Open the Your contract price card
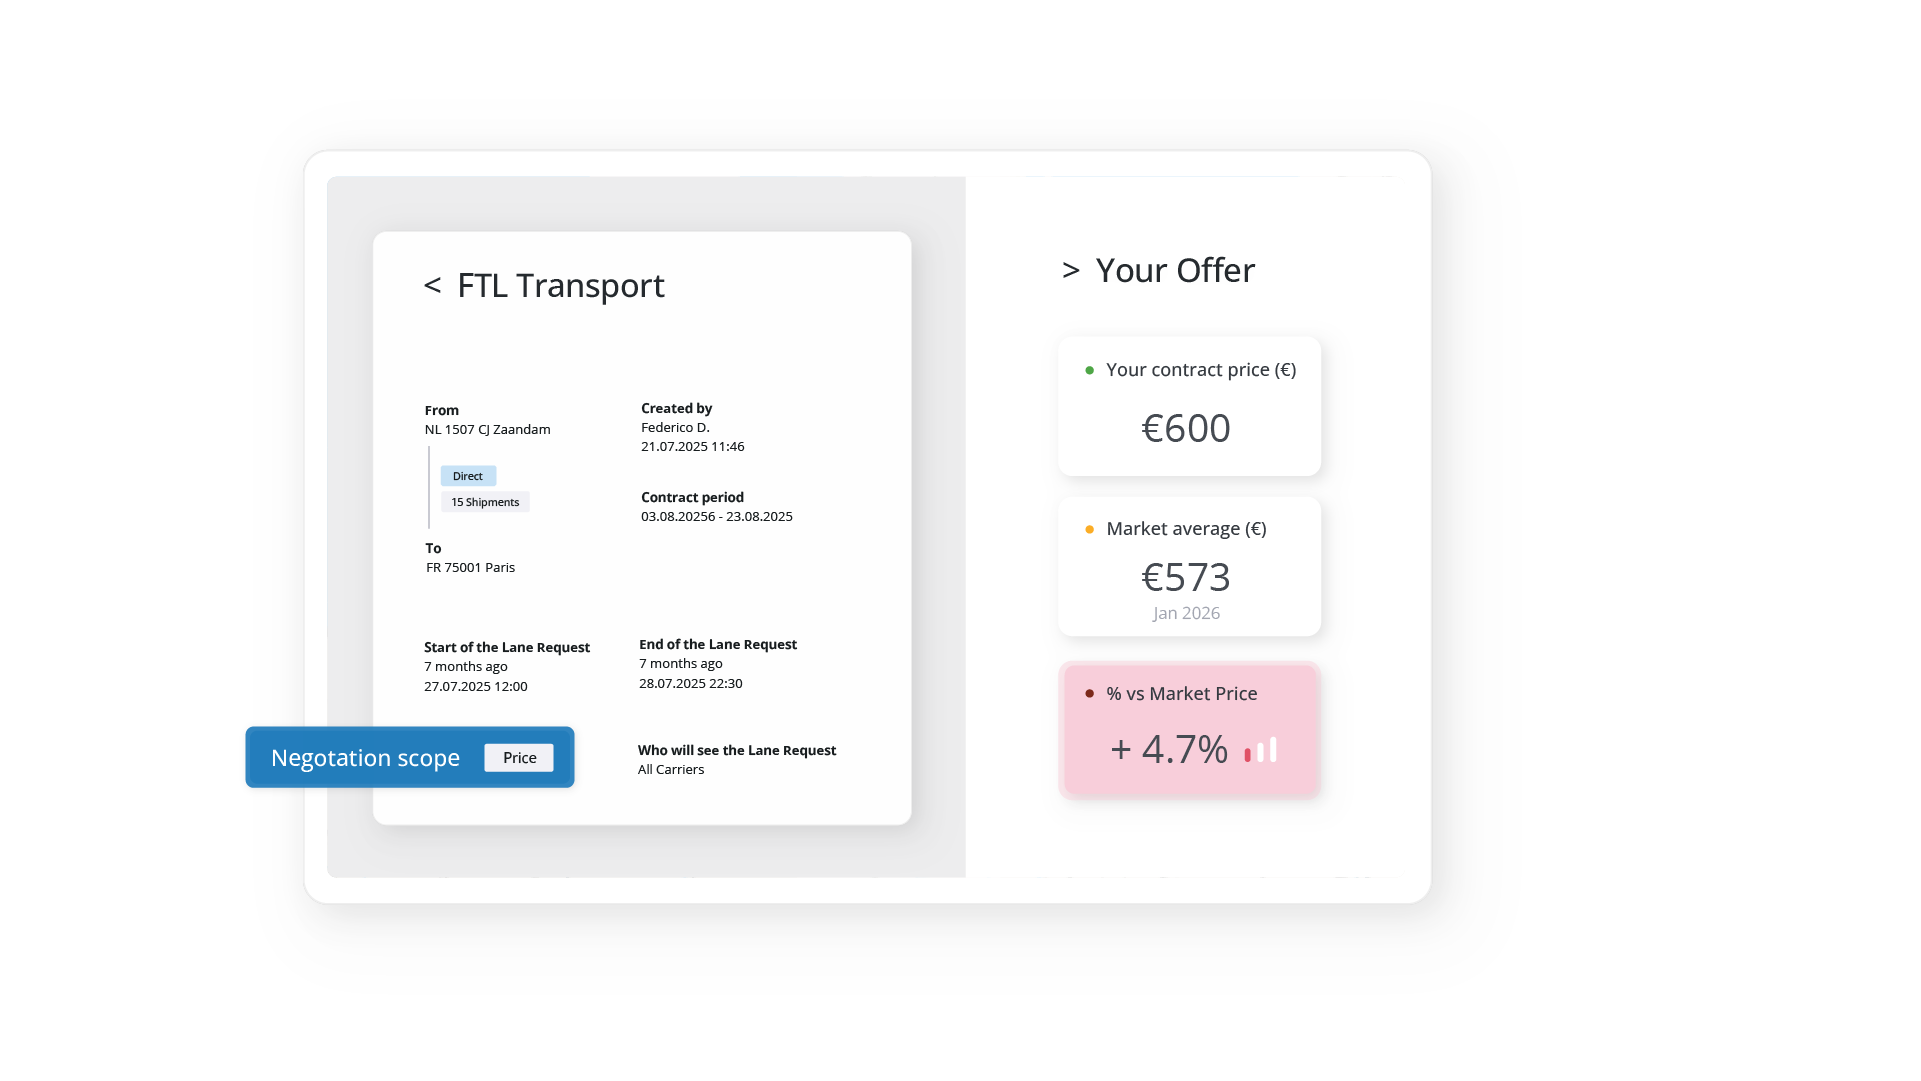This screenshot has width=1921, height=1081. click(x=1189, y=407)
